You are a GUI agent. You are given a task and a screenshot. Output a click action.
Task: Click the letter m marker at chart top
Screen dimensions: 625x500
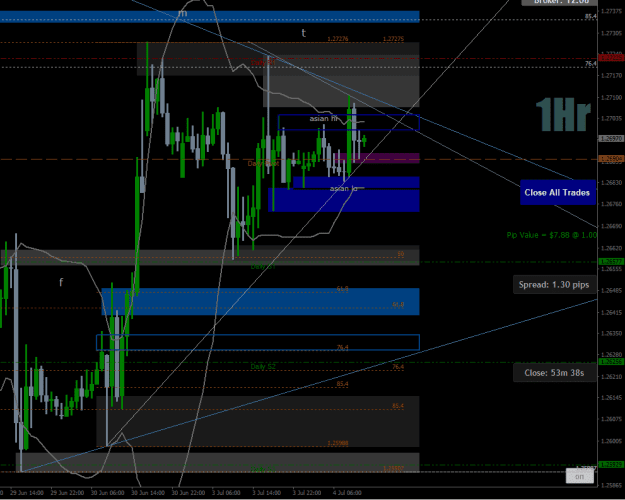point(182,13)
